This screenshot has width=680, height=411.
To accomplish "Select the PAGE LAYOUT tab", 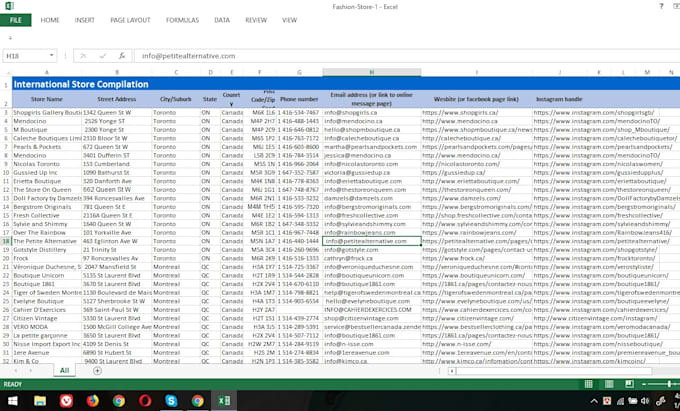I will point(130,20).
